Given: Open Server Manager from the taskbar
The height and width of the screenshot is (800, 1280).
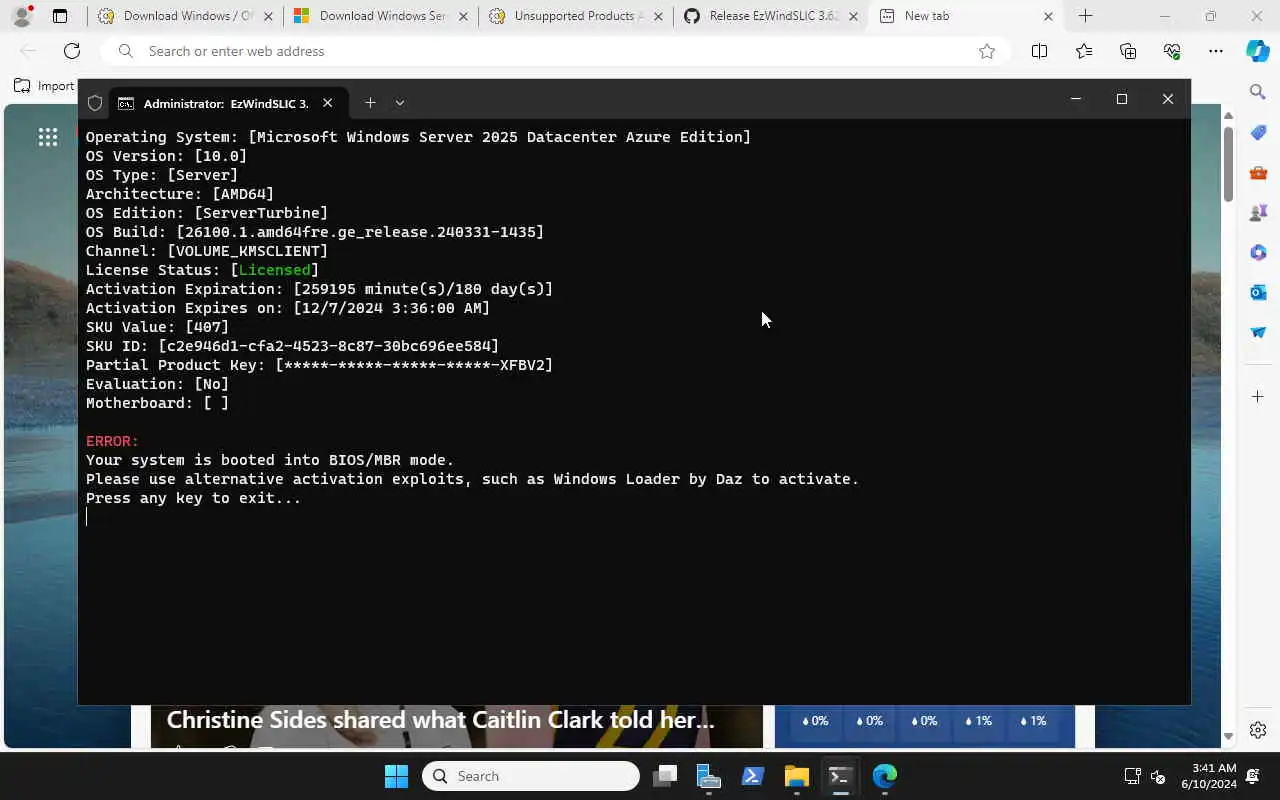Looking at the screenshot, I should pyautogui.click(x=709, y=776).
